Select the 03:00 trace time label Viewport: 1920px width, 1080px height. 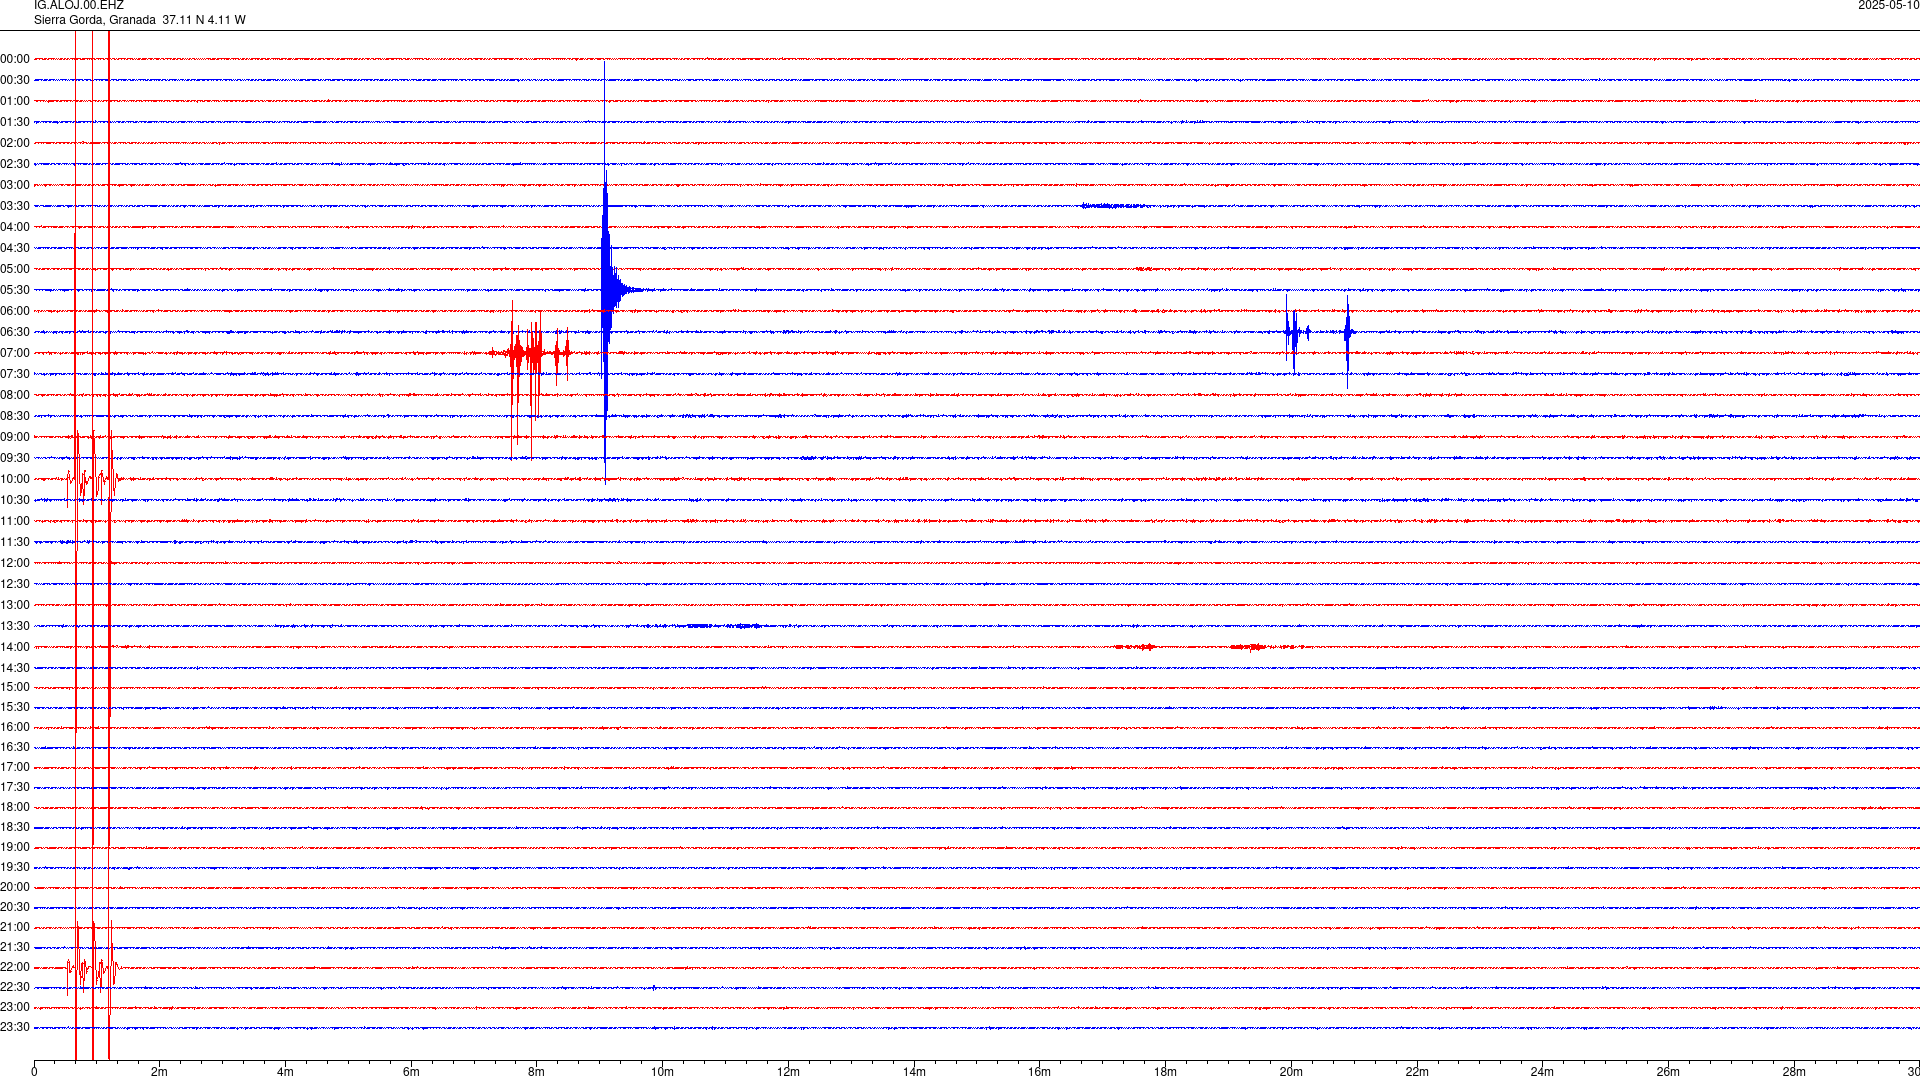click(15, 185)
